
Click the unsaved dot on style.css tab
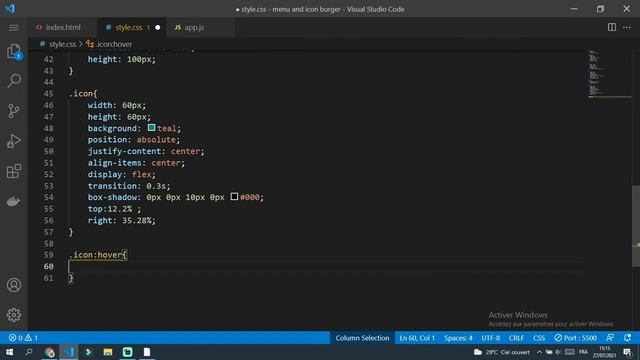point(158,28)
